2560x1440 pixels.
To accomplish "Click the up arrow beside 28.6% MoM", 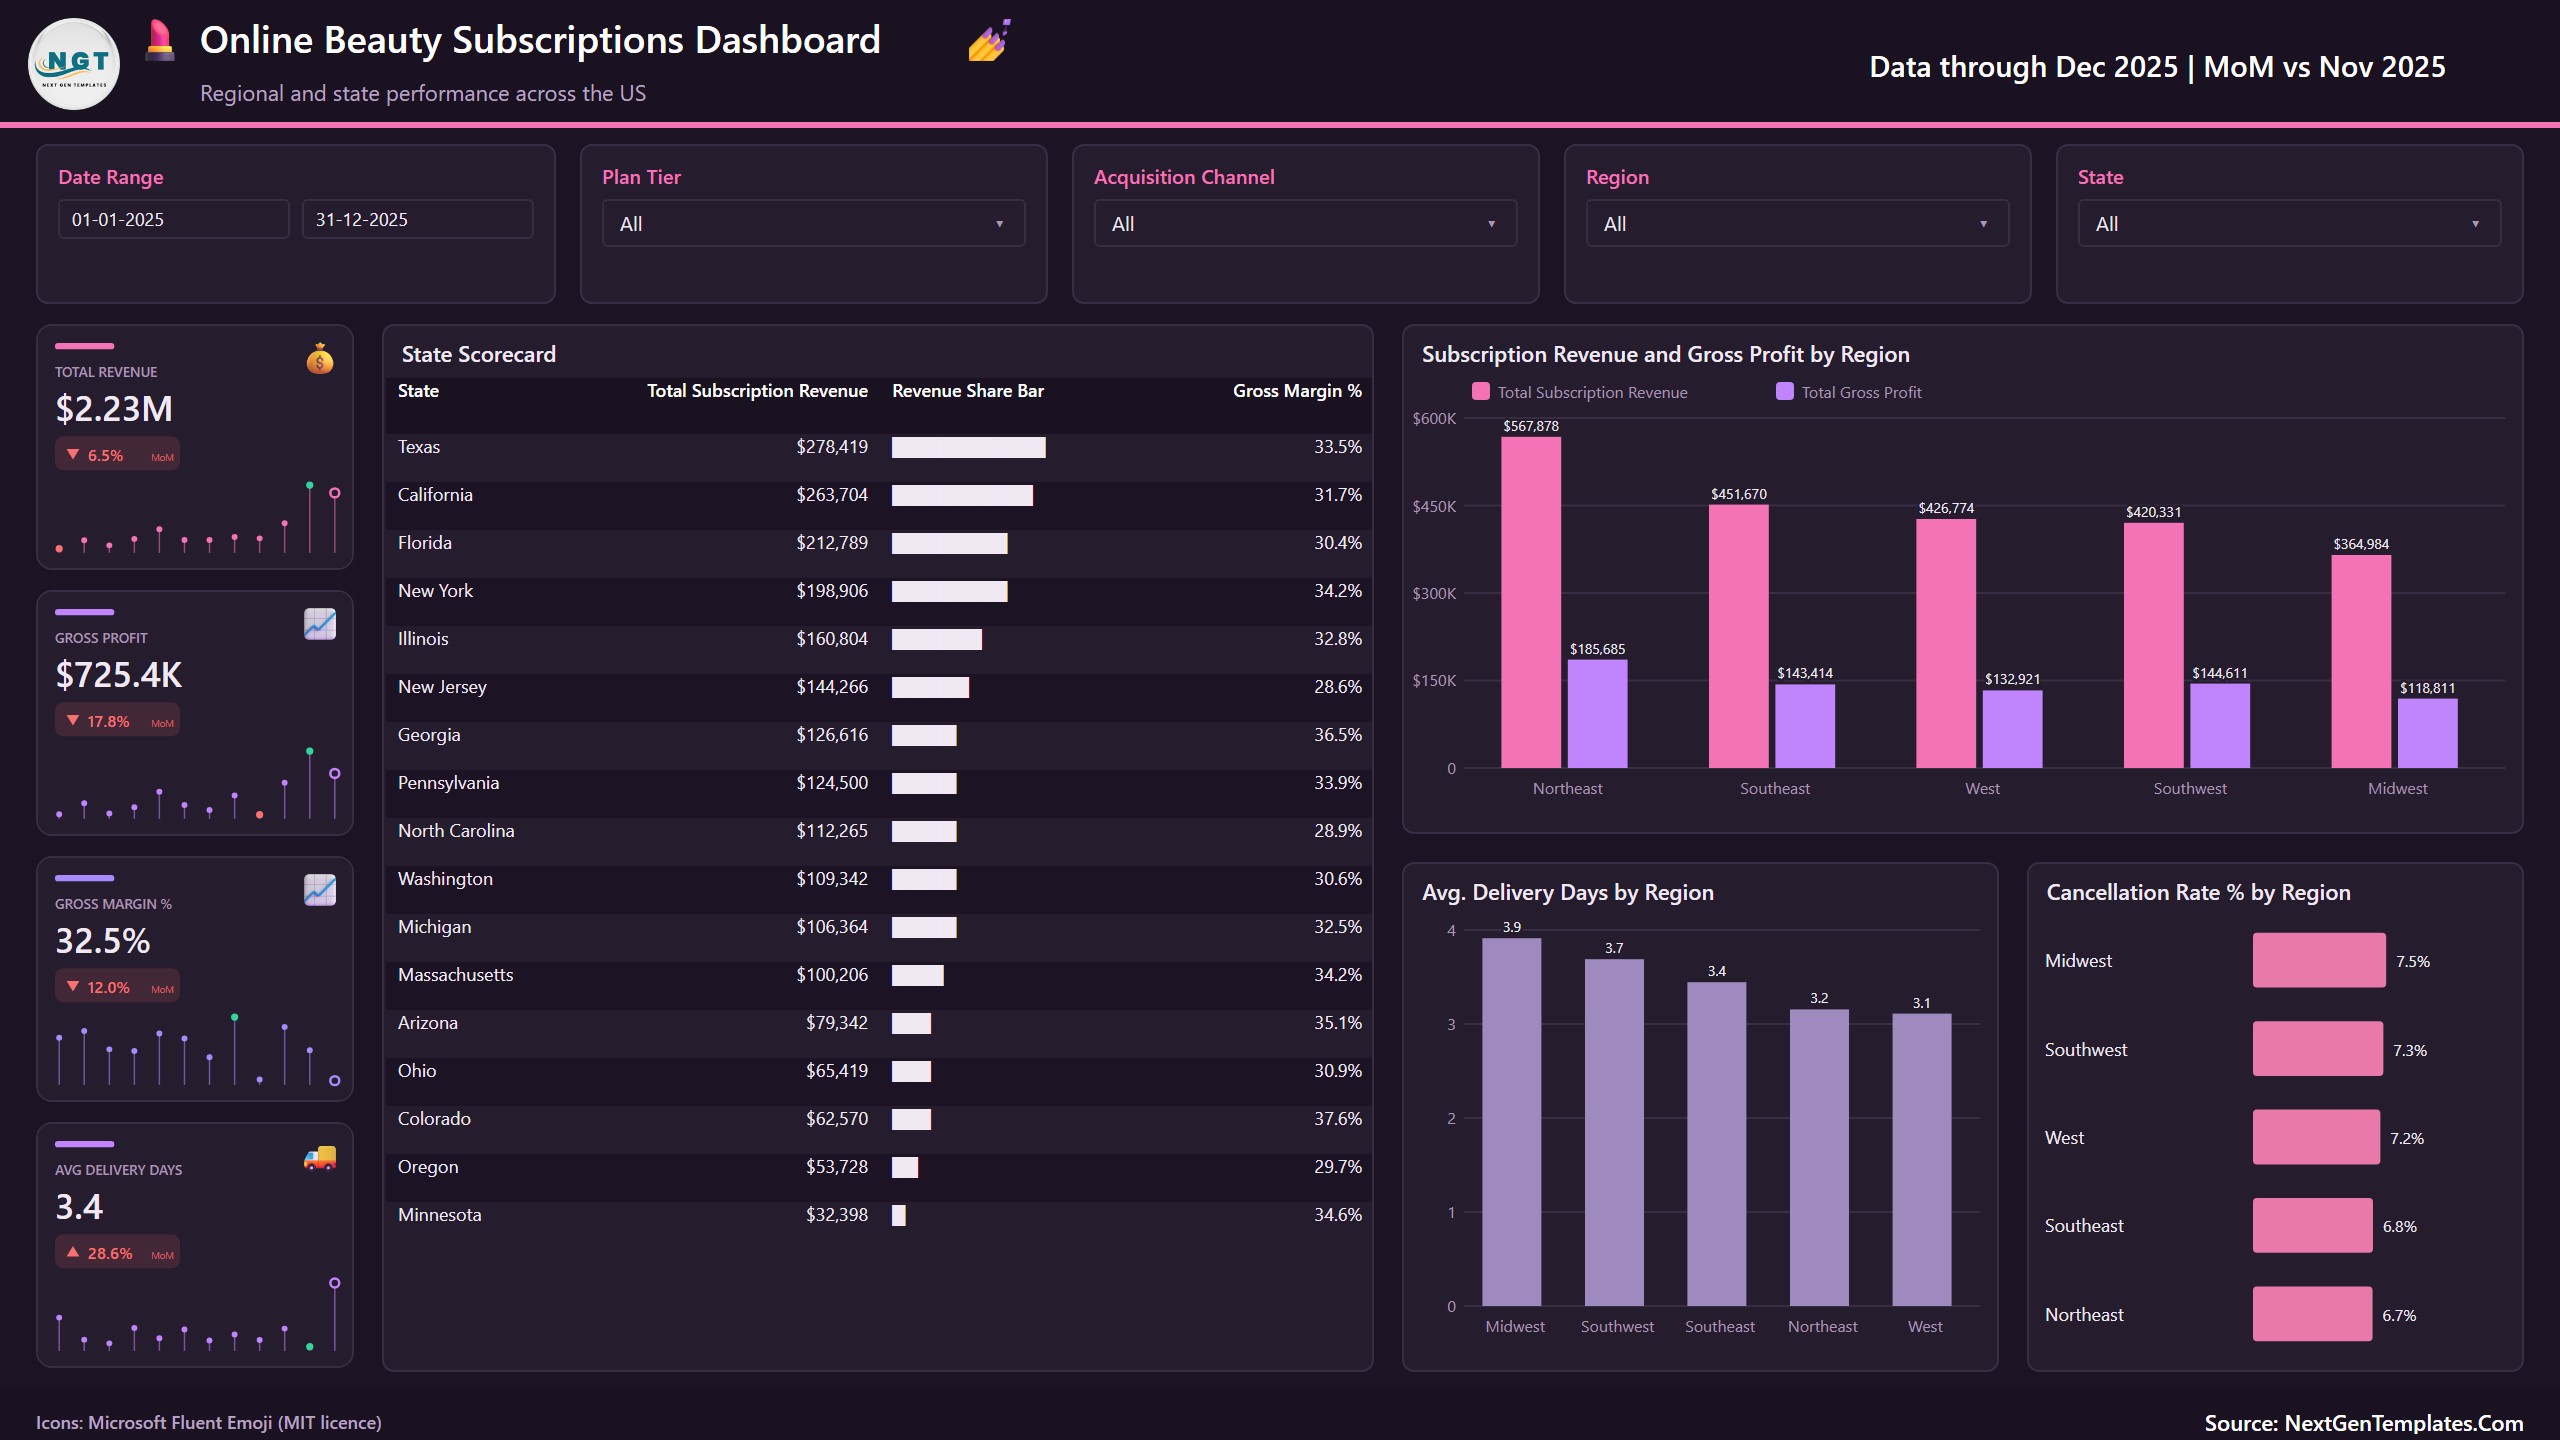I will coord(73,1252).
